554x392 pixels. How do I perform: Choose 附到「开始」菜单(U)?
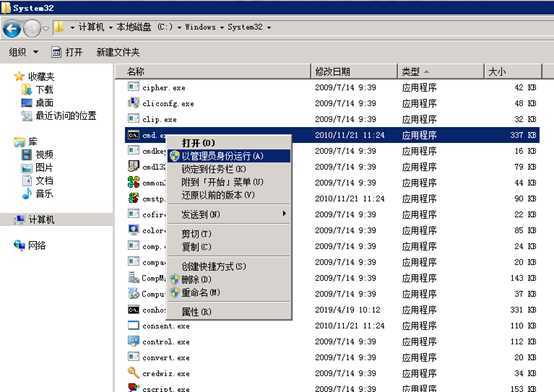click(229, 182)
